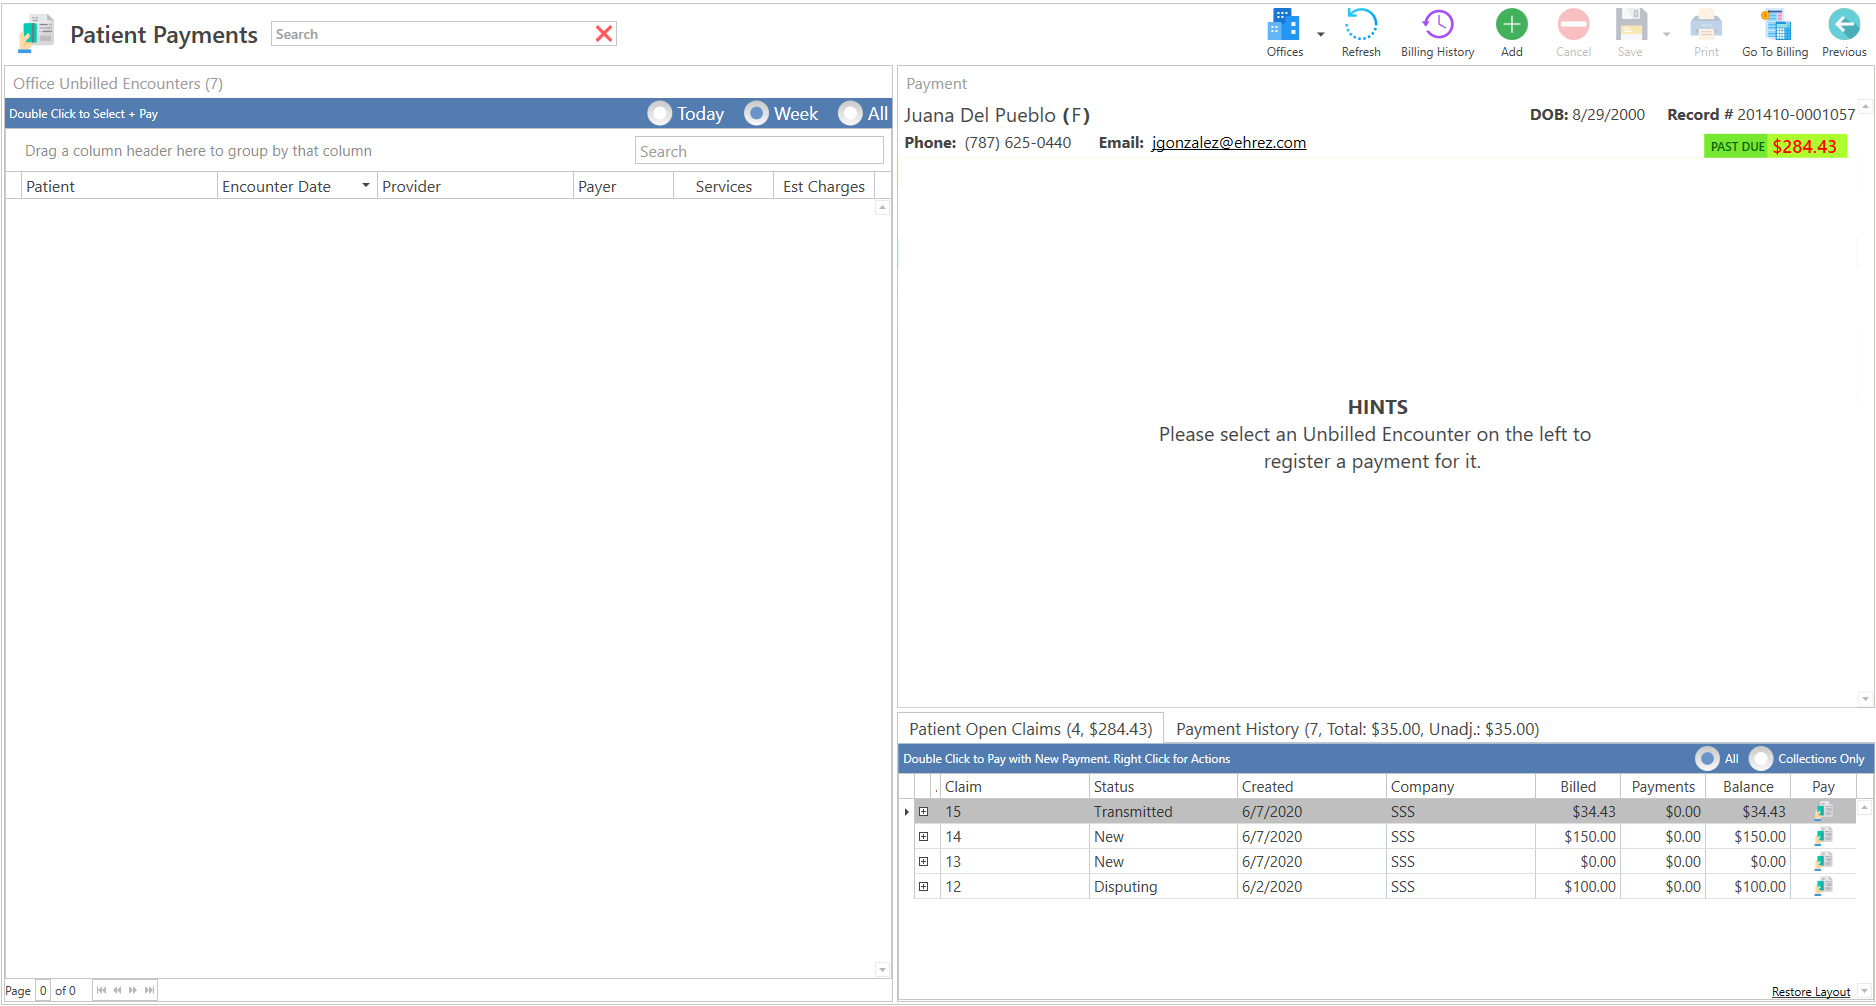Go to previous page in pager
Viewport: 1876px width, 1006px height.
click(117, 990)
